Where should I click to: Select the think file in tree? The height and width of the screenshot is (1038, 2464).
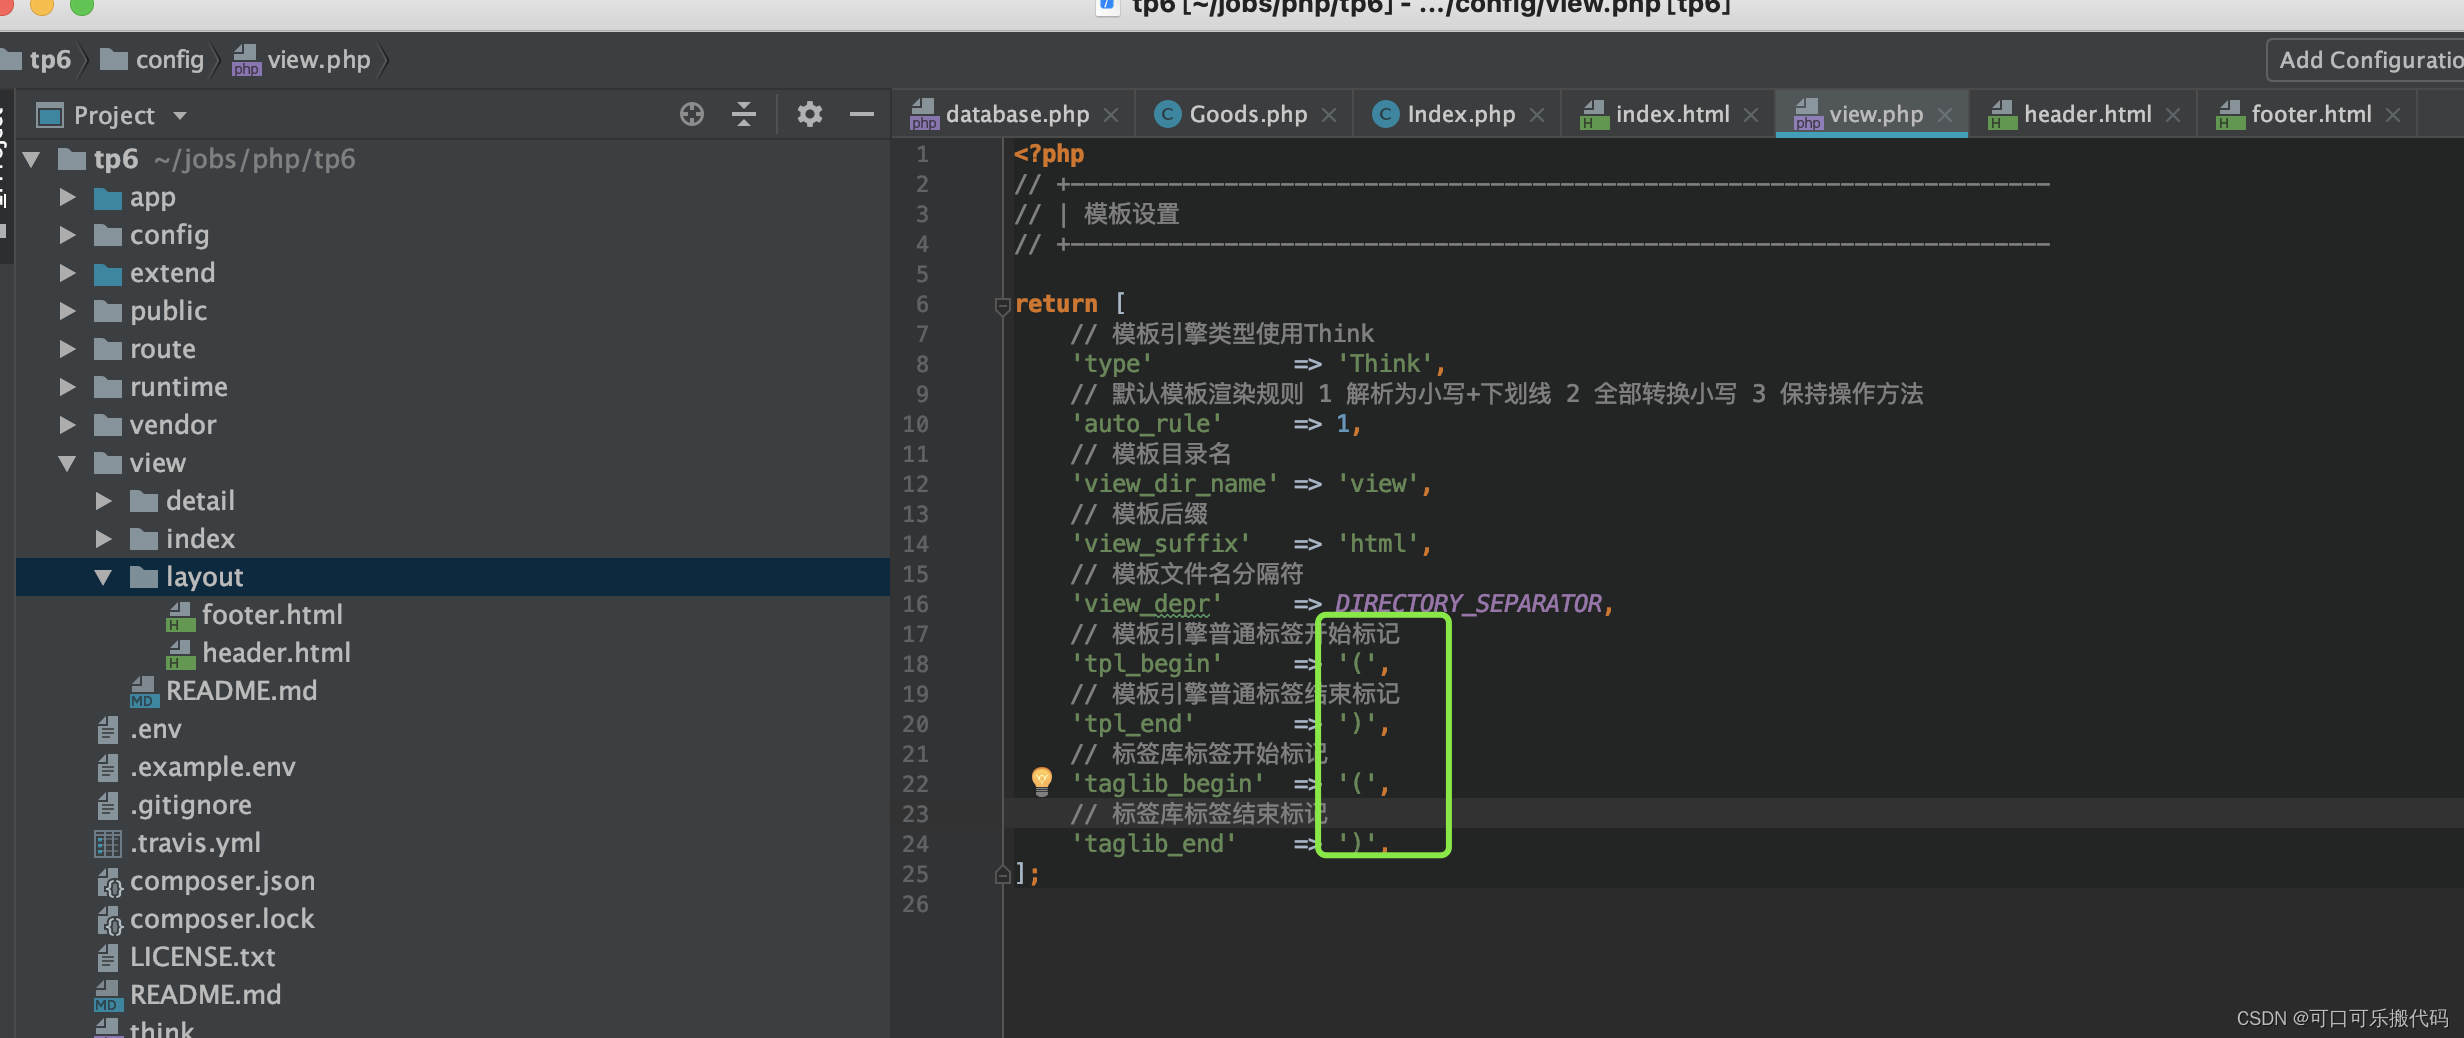tap(161, 1029)
